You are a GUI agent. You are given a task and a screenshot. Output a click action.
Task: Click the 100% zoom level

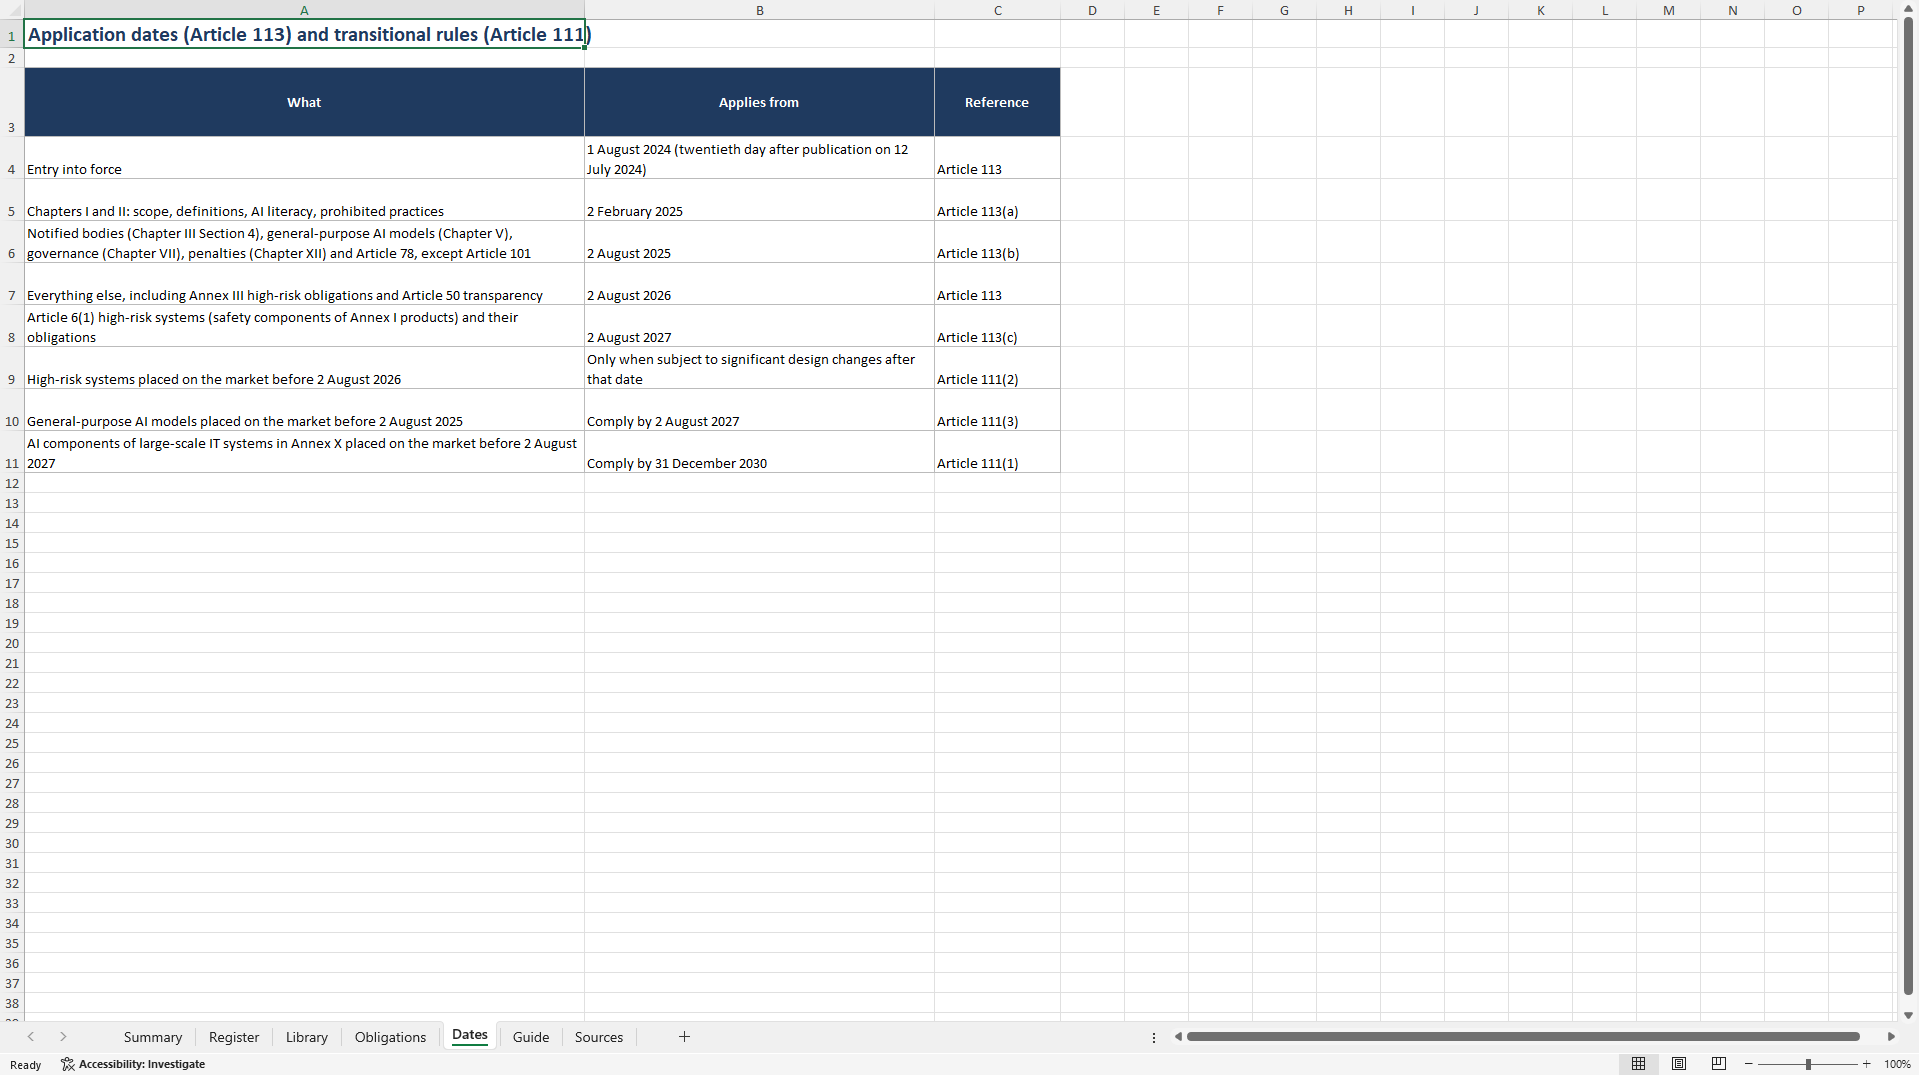tap(1897, 1064)
